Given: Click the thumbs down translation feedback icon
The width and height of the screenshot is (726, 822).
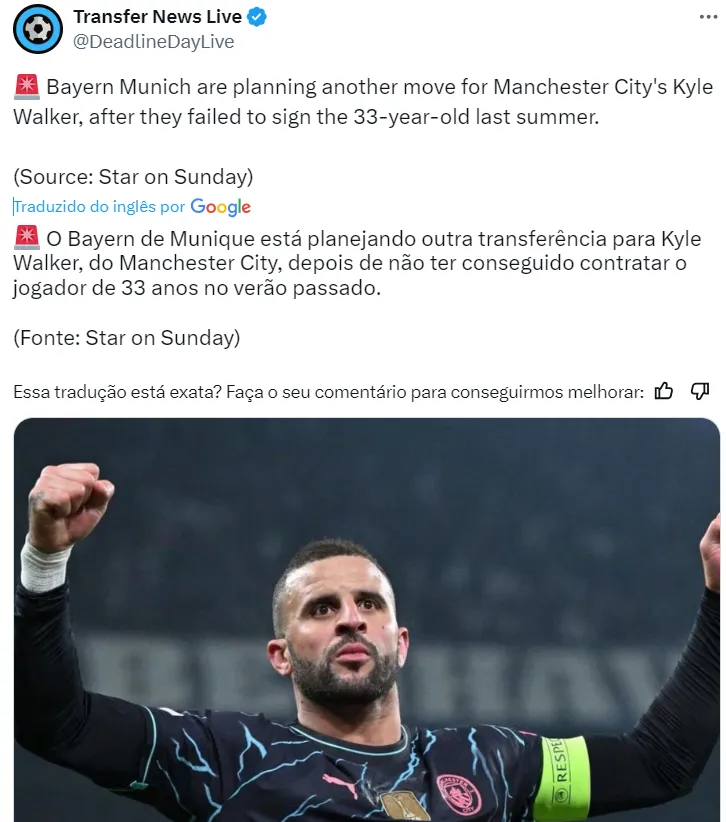Looking at the screenshot, I should [x=700, y=391].
